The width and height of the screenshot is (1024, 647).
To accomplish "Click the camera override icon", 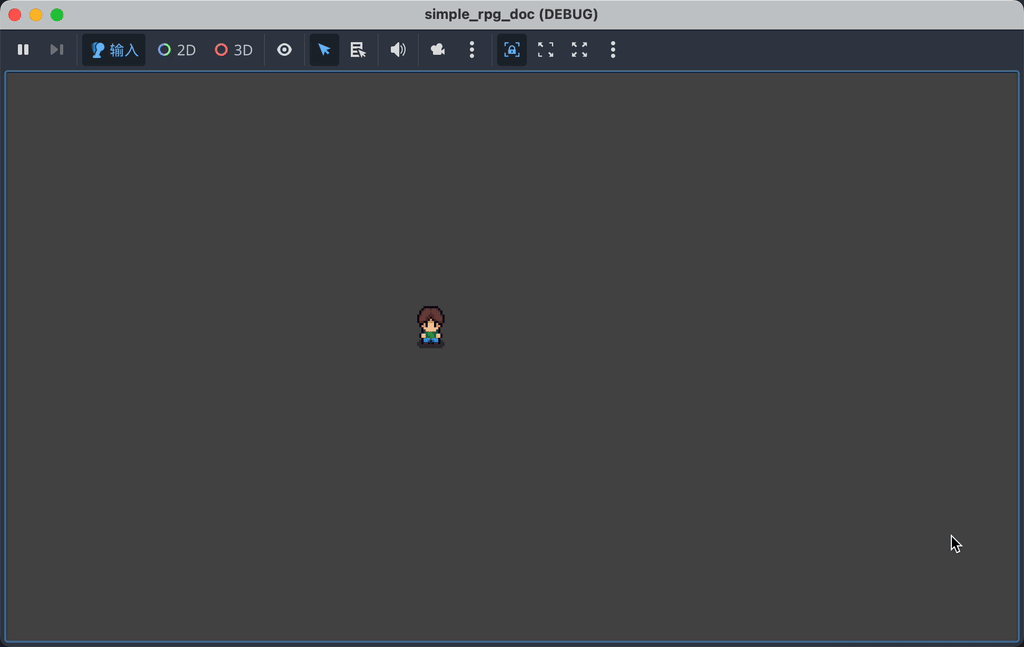I will [438, 50].
